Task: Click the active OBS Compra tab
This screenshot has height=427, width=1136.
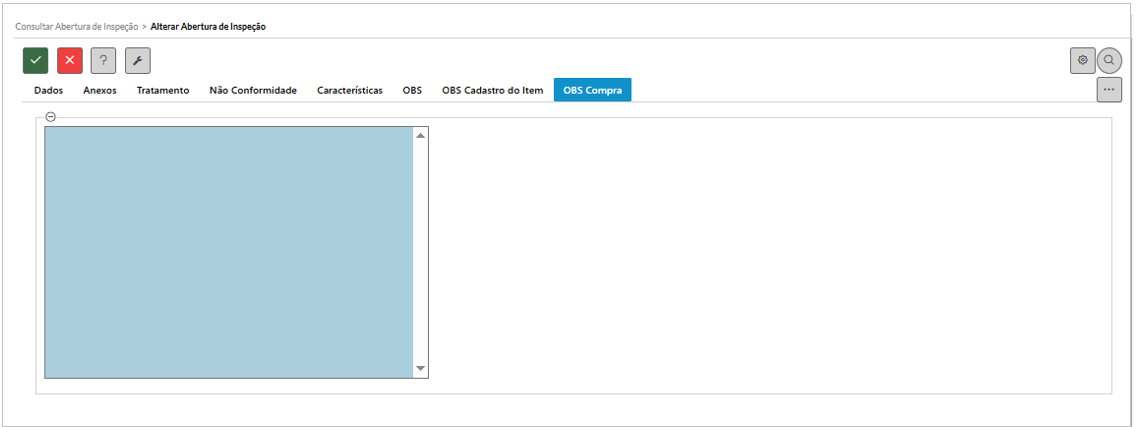Action: (x=592, y=90)
